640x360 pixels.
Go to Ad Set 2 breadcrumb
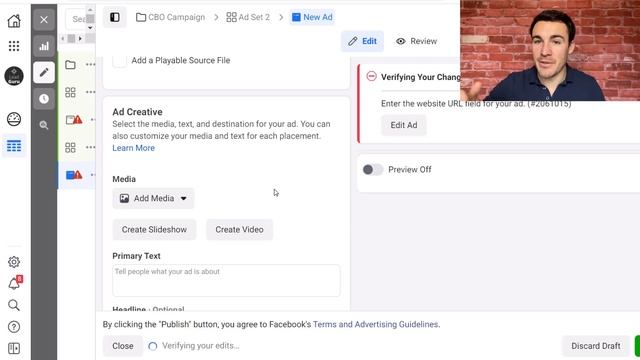coord(248,17)
